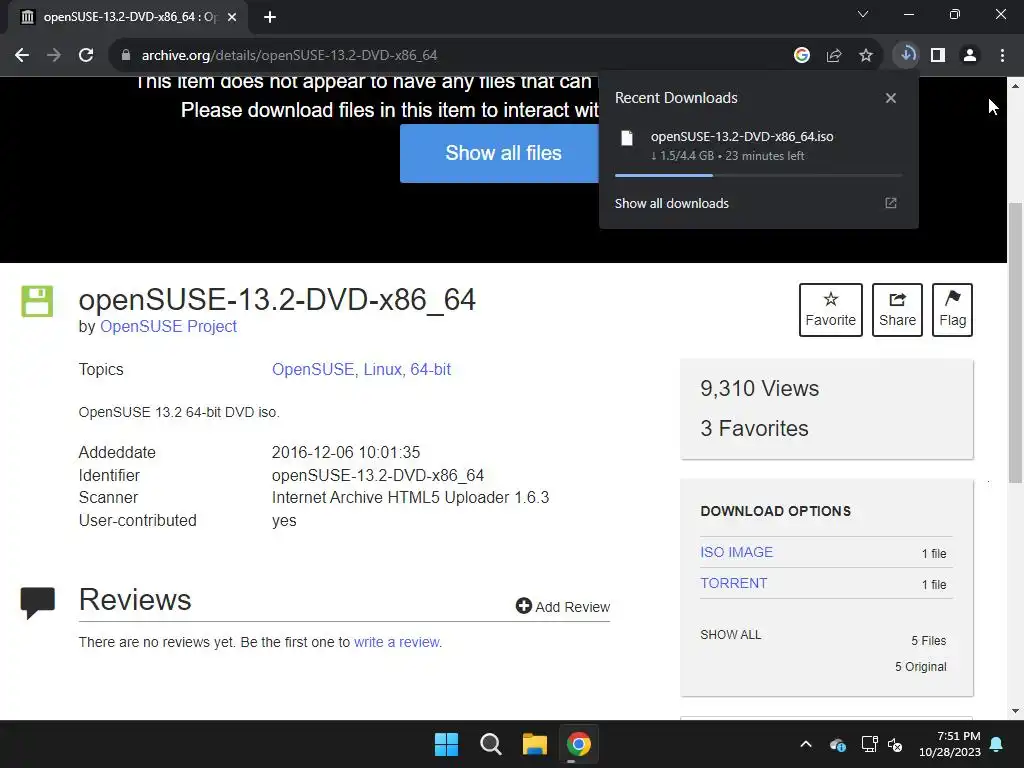Toggle the Chrome downloads toolbar icon
This screenshot has width=1024, height=768.
[907, 55]
